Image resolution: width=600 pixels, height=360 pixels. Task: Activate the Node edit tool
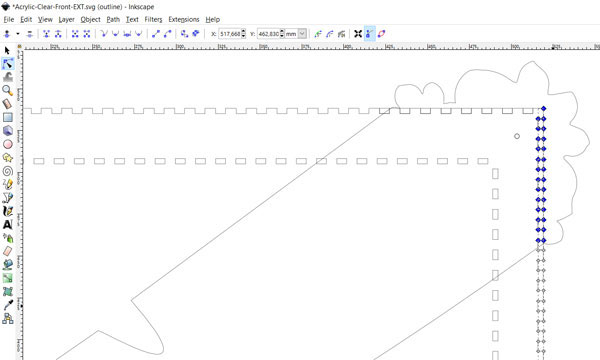click(x=8, y=64)
